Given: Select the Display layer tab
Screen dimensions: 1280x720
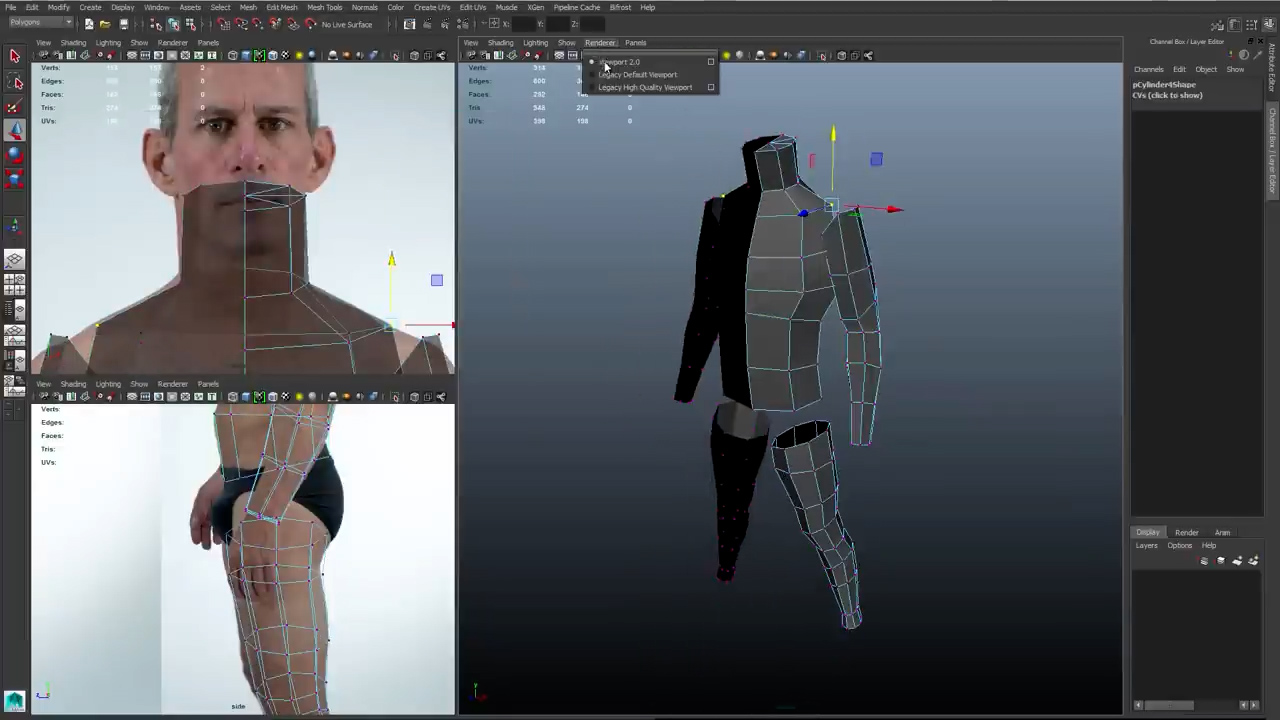Looking at the screenshot, I should pyautogui.click(x=1147, y=533).
